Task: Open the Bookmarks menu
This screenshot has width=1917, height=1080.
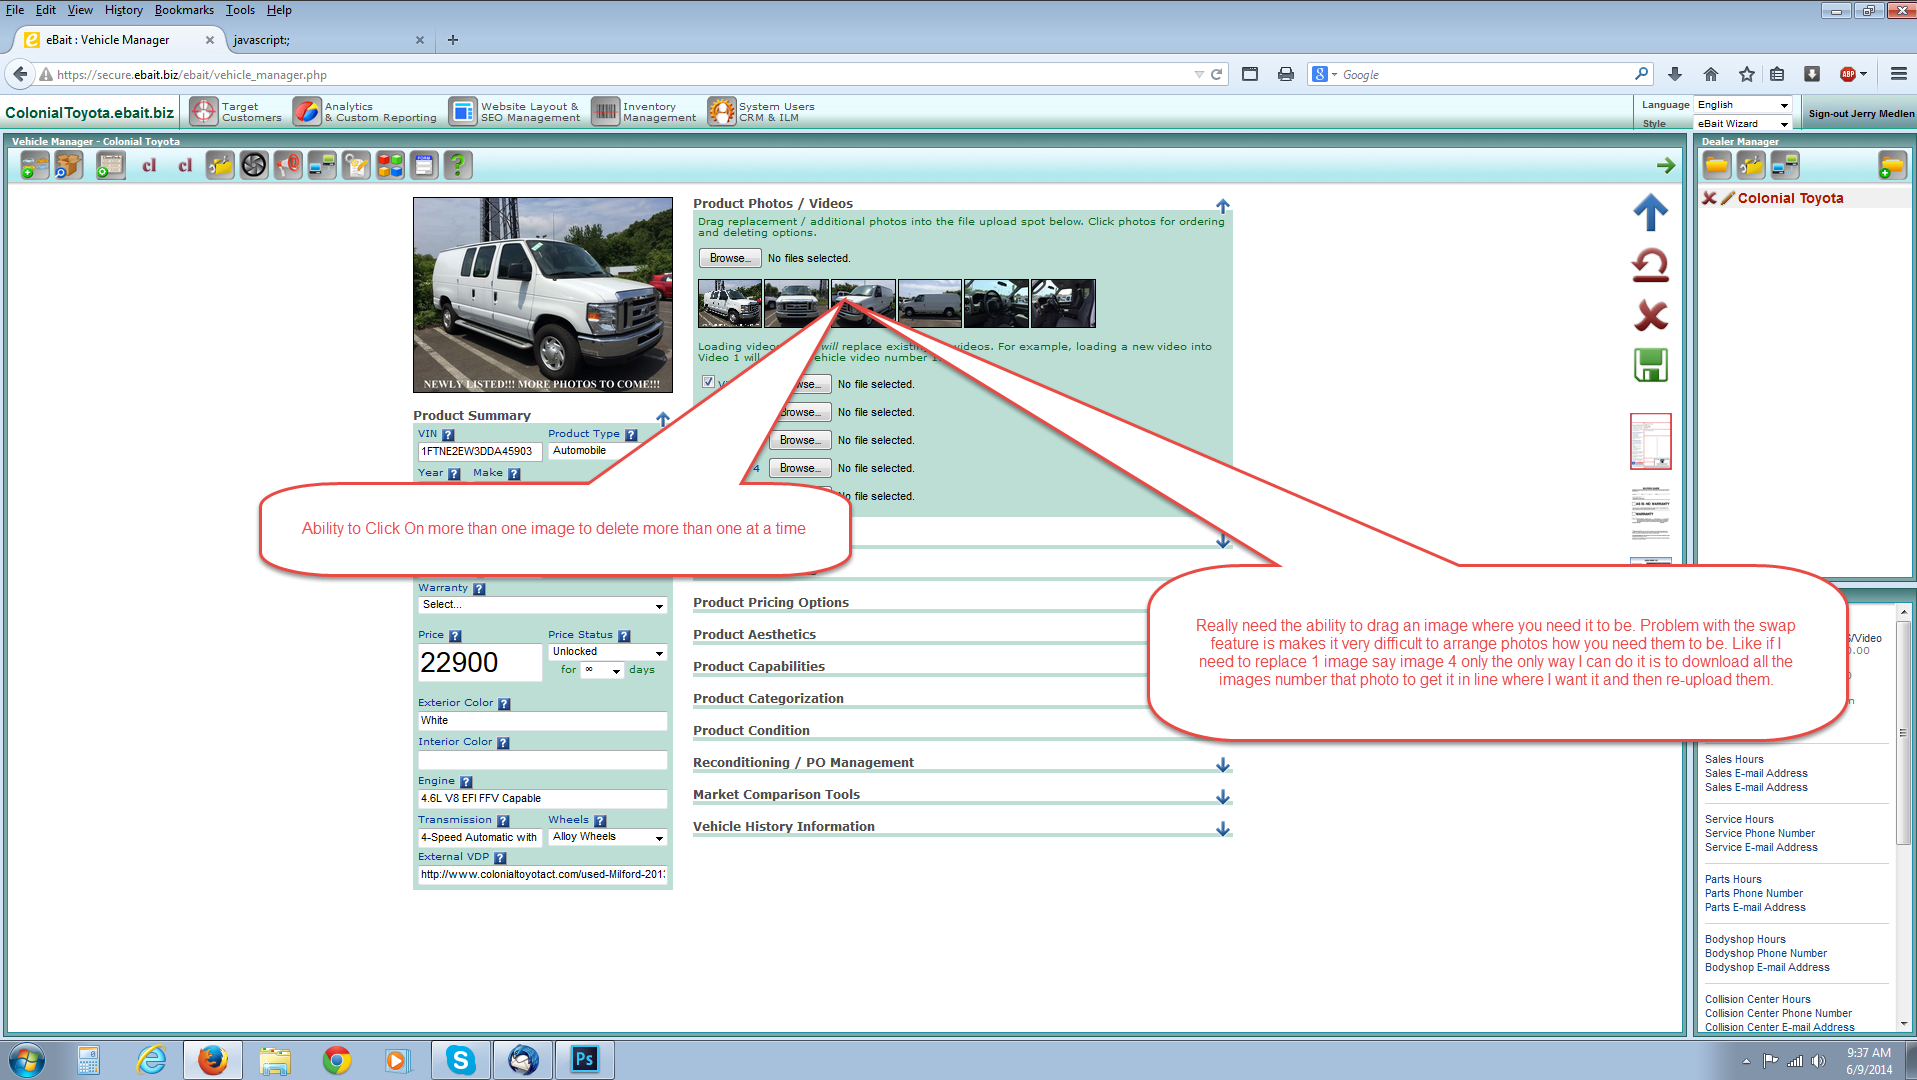Action: pyautogui.click(x=184, y=10)
